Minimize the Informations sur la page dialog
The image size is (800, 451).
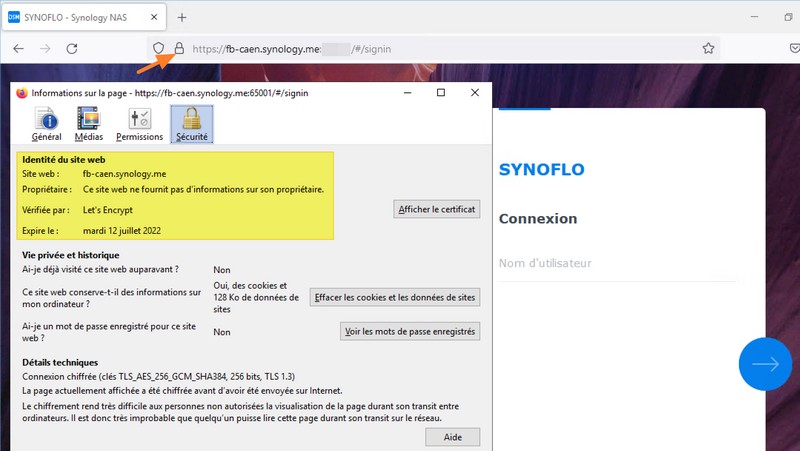pyautogui.click(x=408, y=93)
